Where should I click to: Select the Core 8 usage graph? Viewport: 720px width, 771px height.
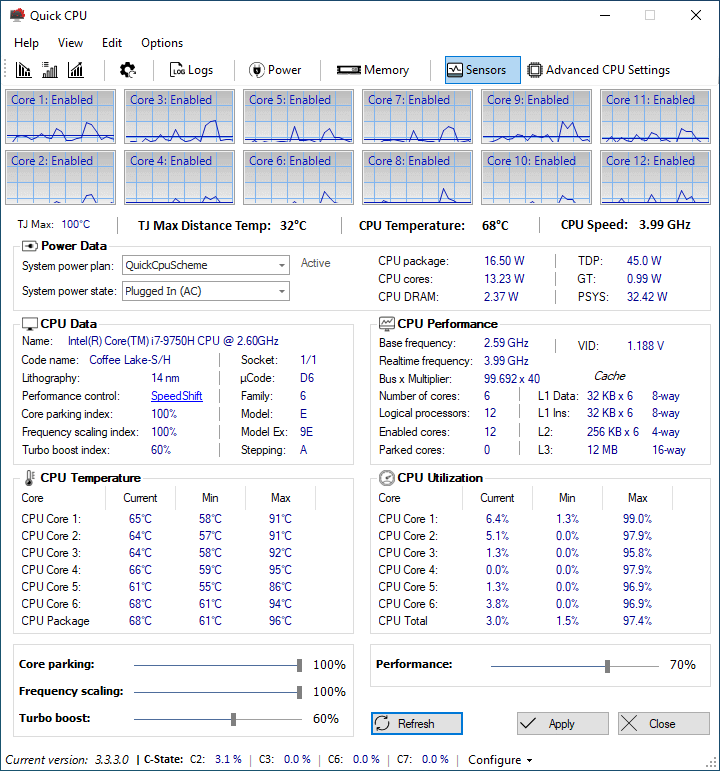click(x=418, y=178)
